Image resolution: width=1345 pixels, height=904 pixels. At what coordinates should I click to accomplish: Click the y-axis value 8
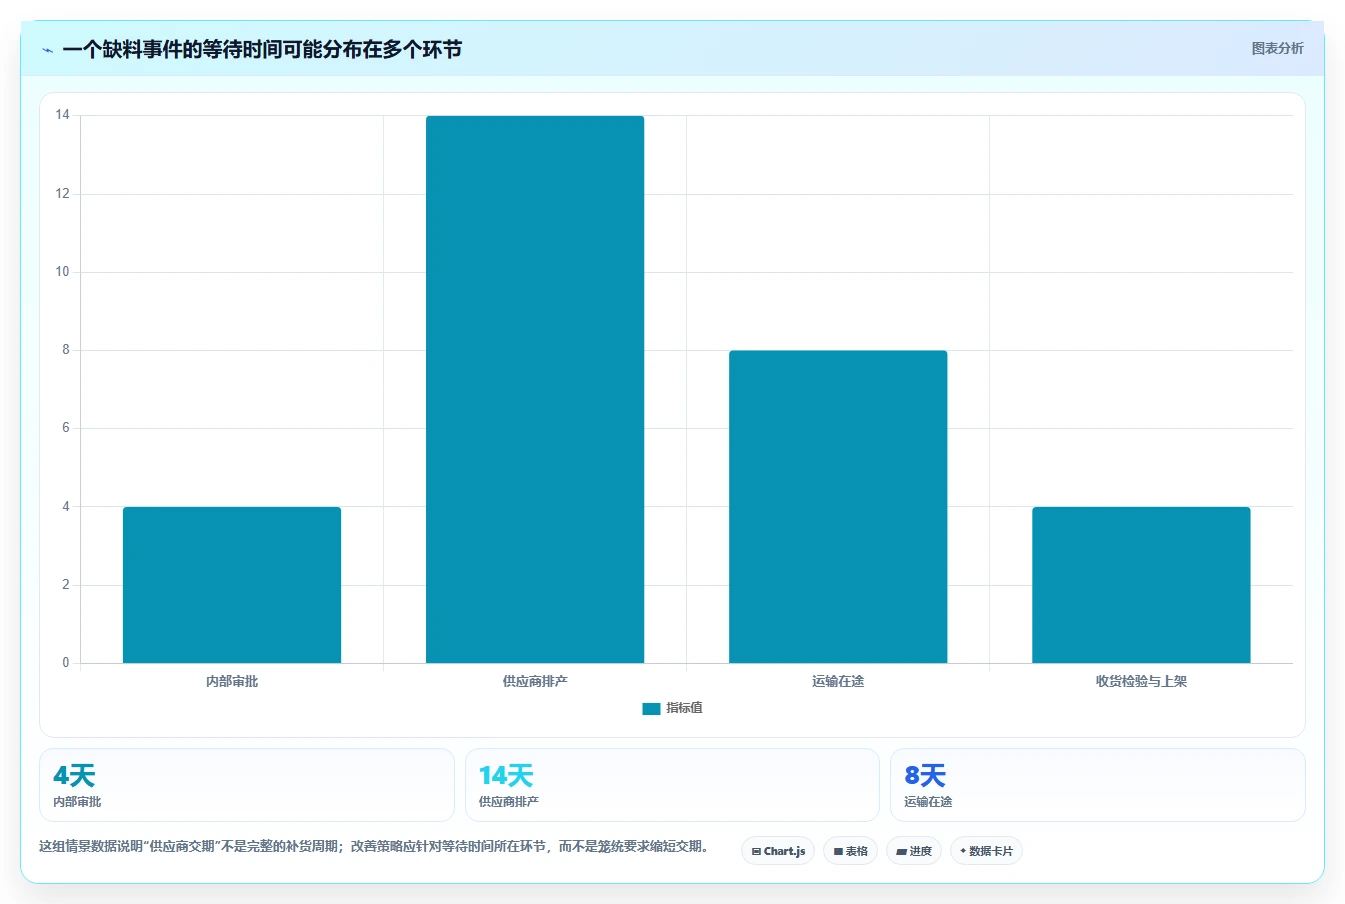(66, 350)
